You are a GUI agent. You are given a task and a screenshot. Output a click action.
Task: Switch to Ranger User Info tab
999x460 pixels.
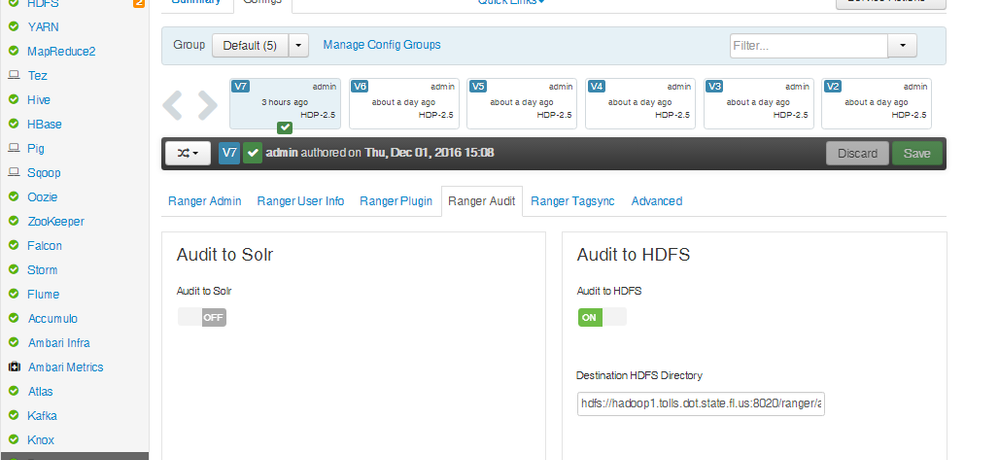click(x=301, y=201)
